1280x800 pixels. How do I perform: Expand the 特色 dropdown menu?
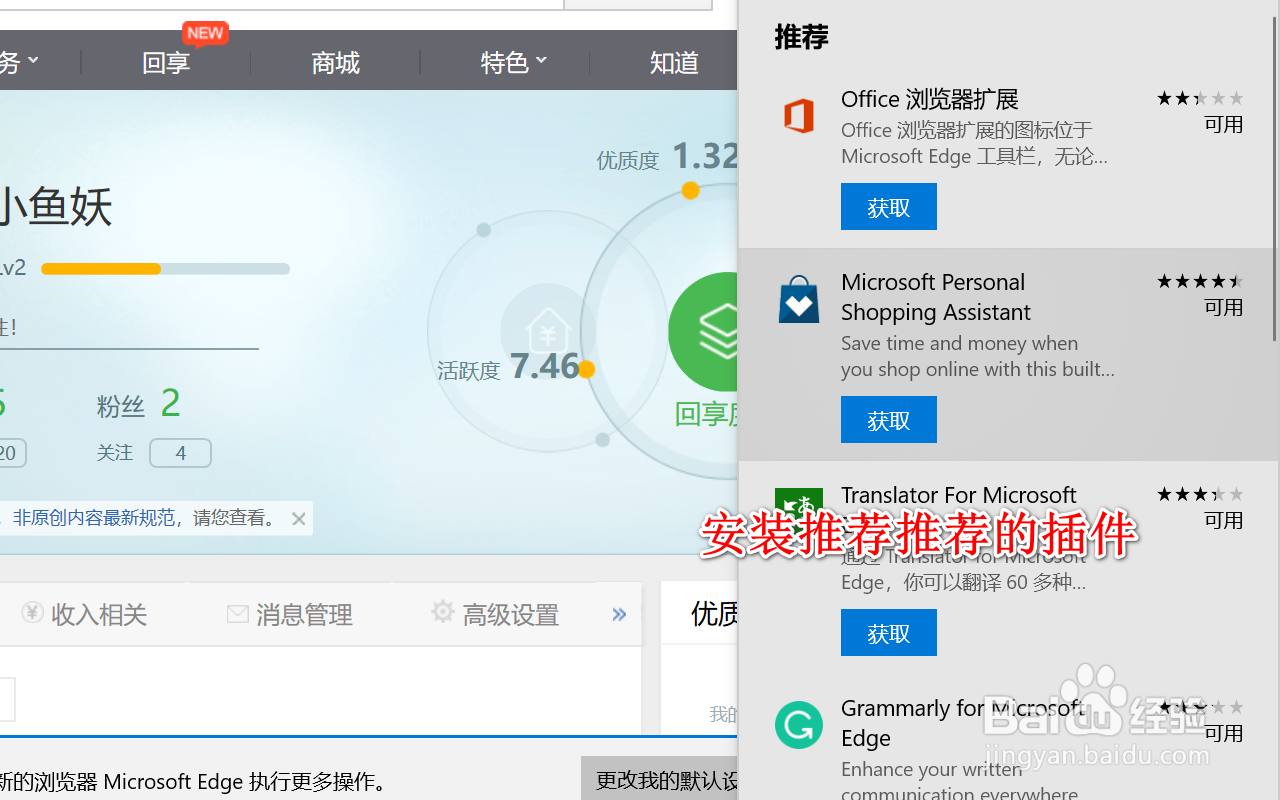(514, 63)
